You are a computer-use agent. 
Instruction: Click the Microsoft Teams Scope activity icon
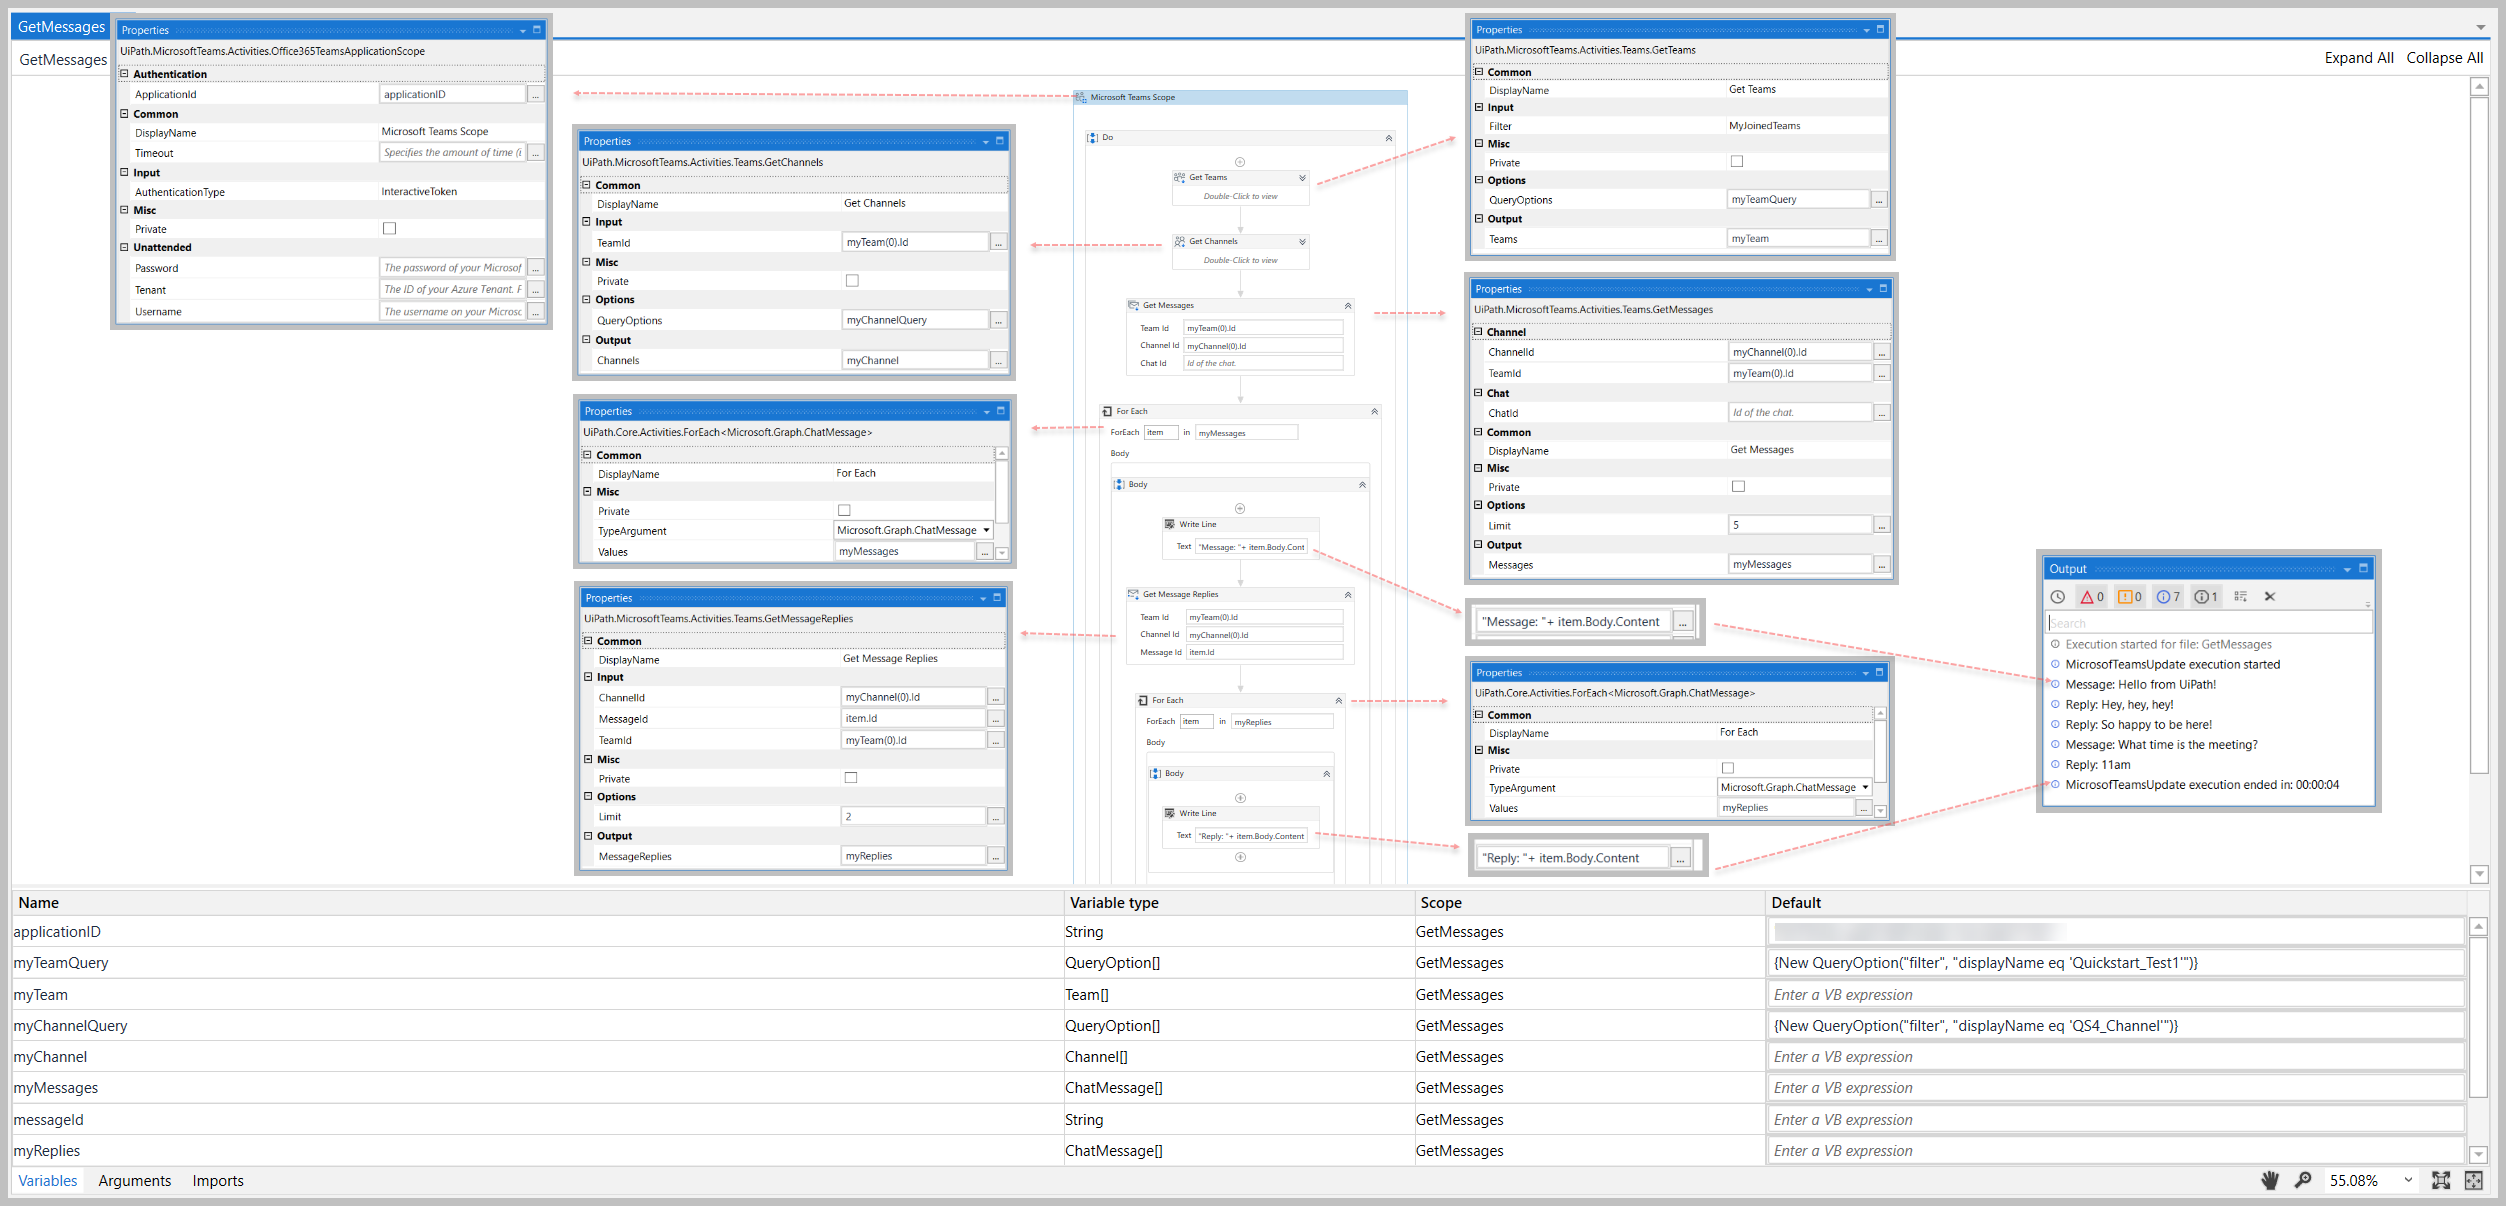click(x=1081, y=98)
